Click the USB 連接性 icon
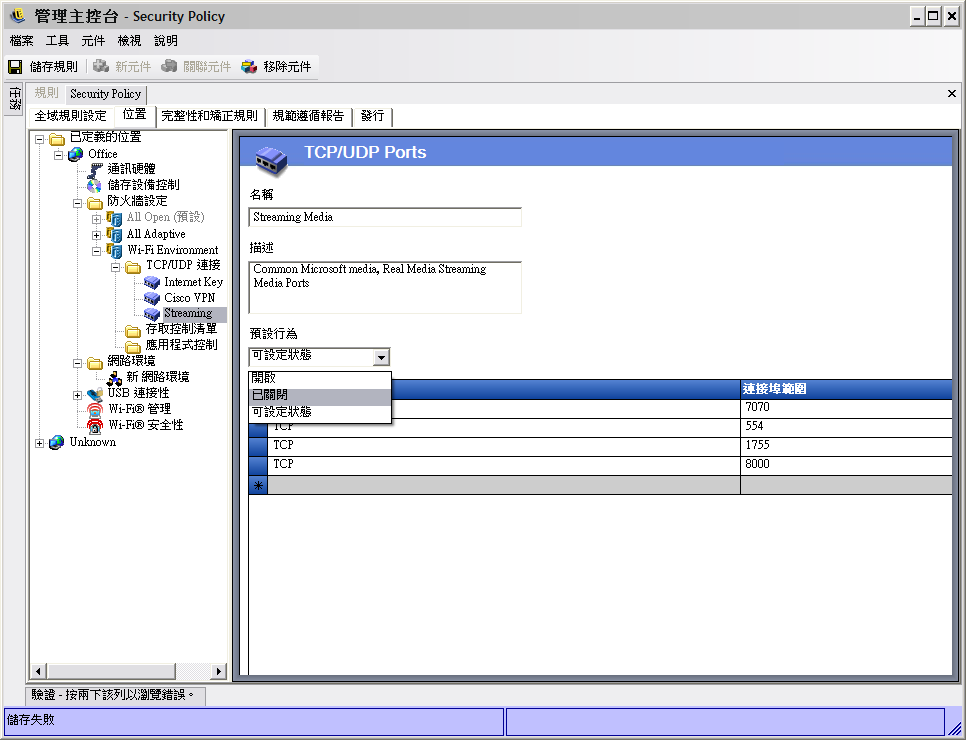 [x=95, y=394]
